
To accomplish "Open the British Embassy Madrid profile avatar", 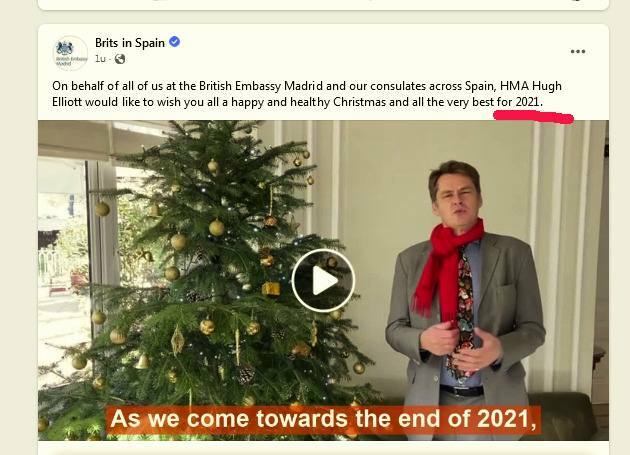I will pyautogui.click(x=71, y=53).
